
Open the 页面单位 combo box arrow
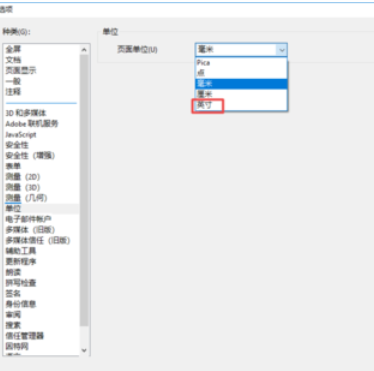(x=282, y=50)
